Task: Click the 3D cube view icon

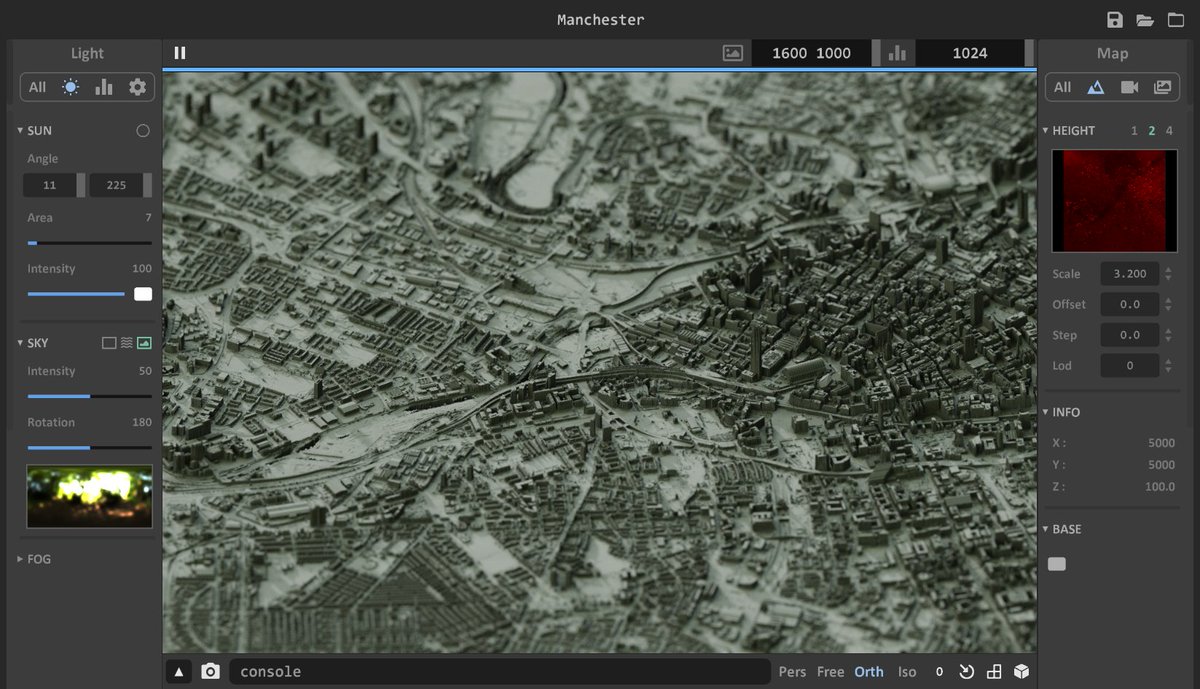Action: [x=1021, y=671]
